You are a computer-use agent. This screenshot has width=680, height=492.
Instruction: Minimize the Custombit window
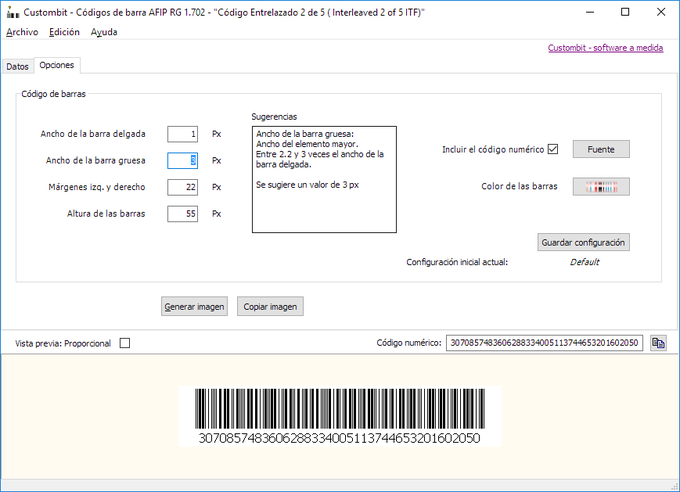pyautogui.click(x=590, y=12)
